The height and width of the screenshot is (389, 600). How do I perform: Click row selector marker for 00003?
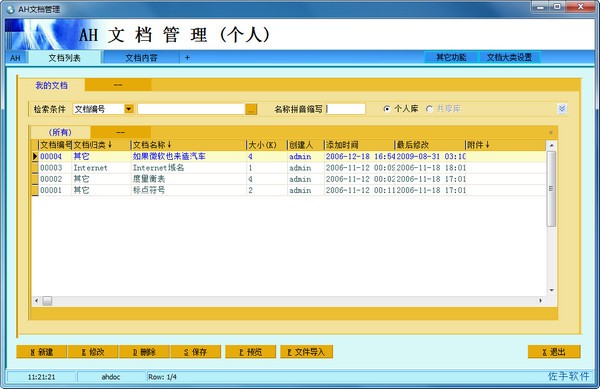pos(35,168)
